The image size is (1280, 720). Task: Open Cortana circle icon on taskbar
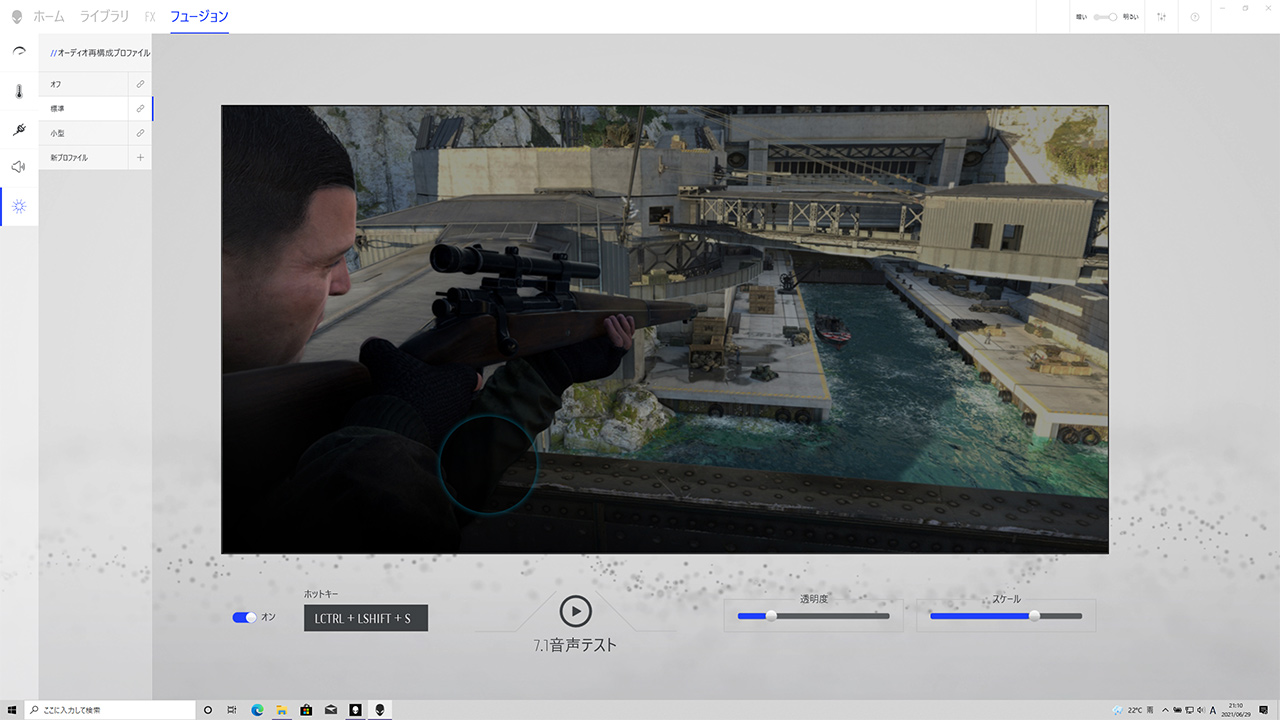click(208, 710)
